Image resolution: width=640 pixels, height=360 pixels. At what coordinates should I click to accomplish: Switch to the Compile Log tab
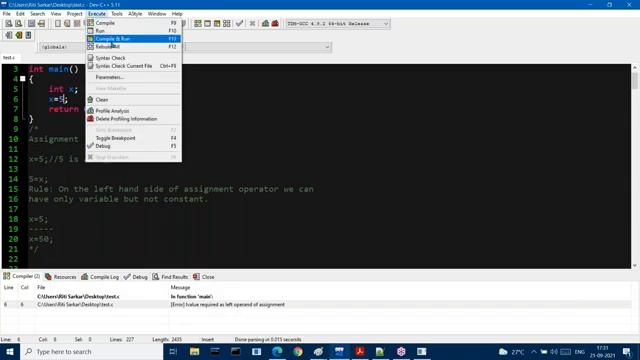tap(100, 277)
